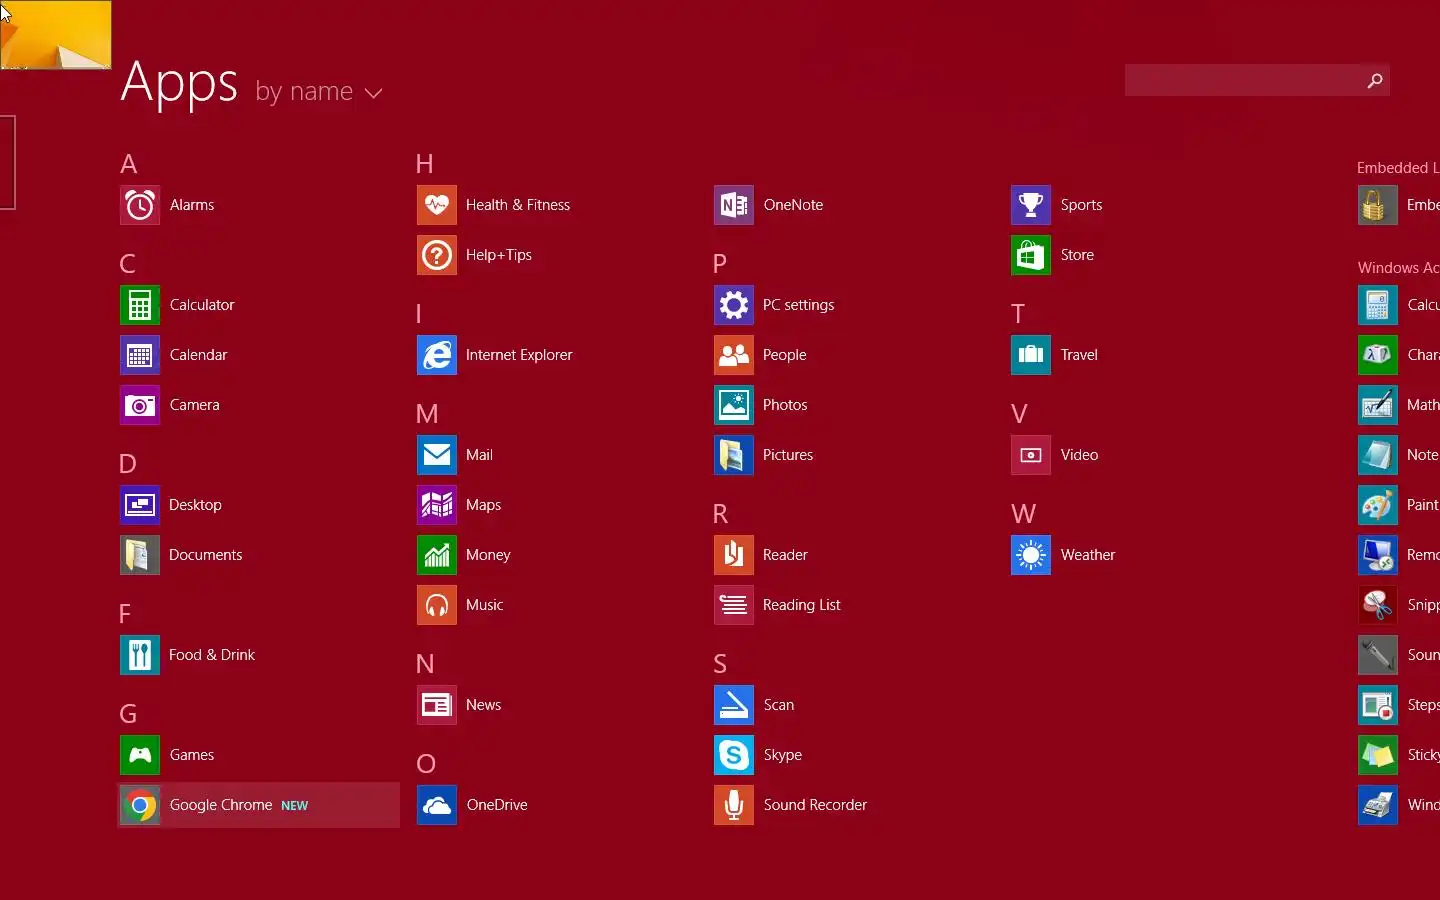Open the Travel suitcase icon
Screen dimensions: 1440x900
tap(1031, 355)
